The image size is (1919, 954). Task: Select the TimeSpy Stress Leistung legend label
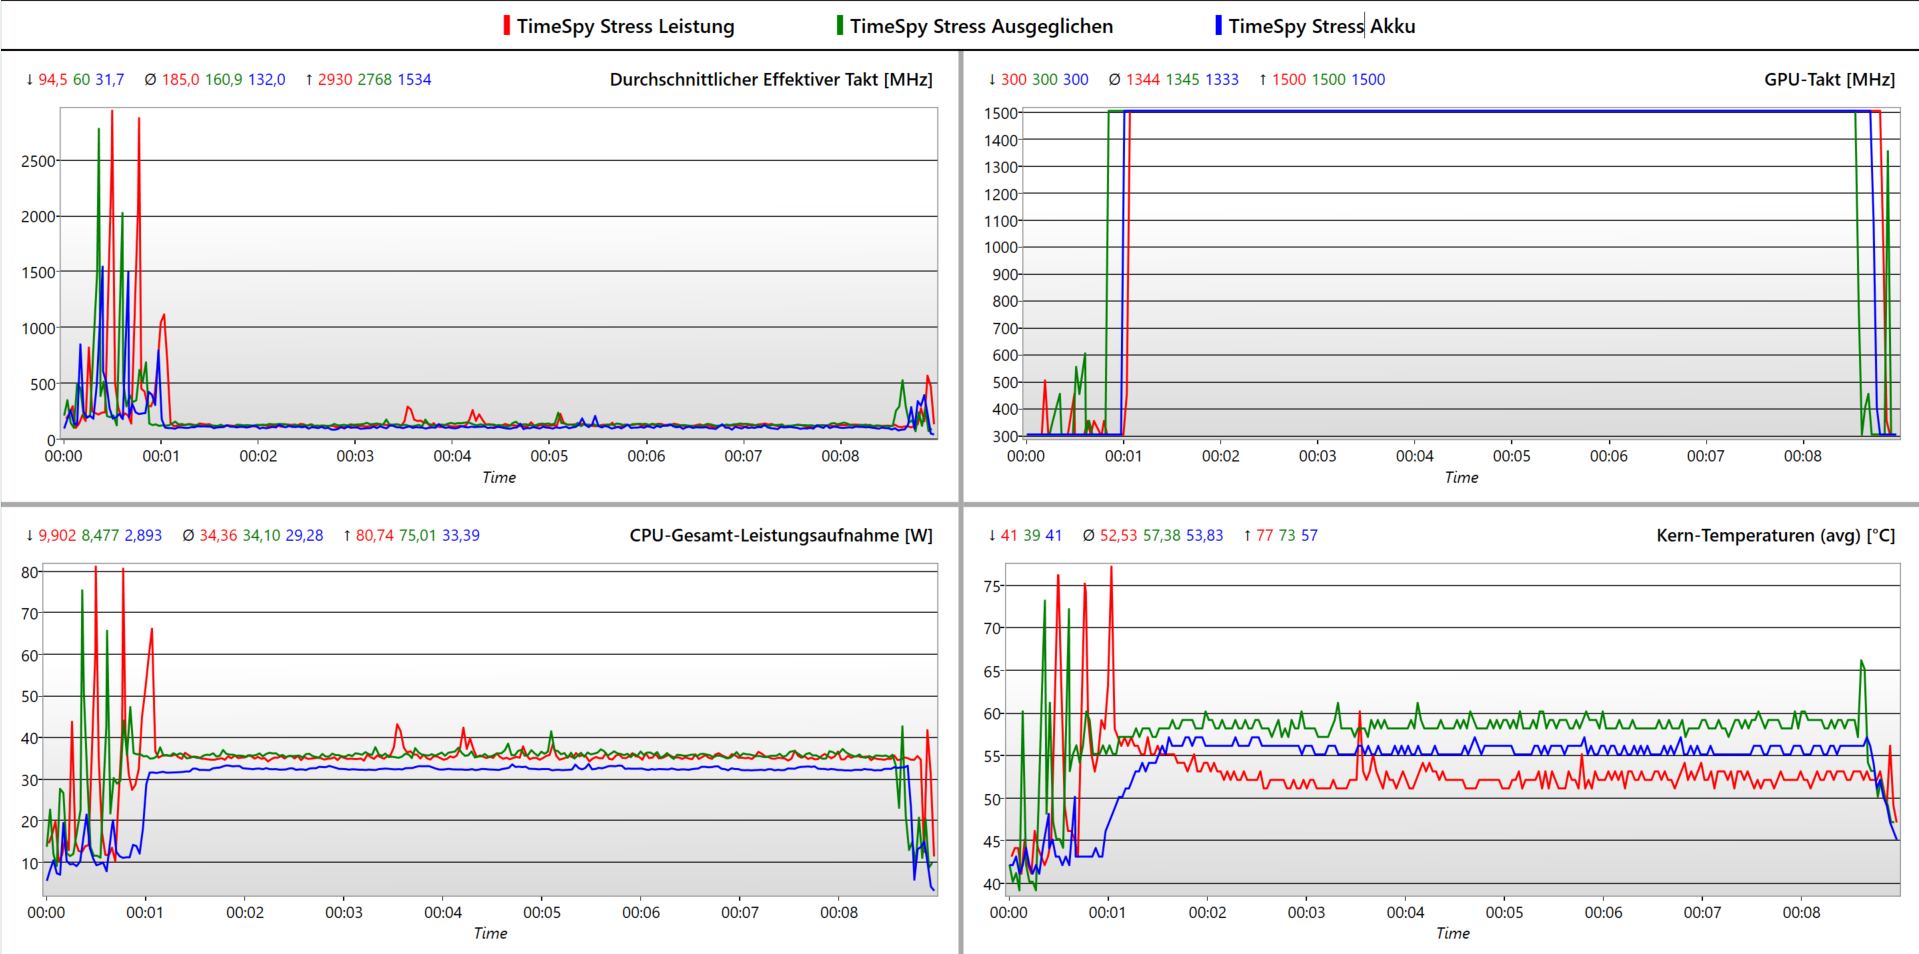coord(625,27)
